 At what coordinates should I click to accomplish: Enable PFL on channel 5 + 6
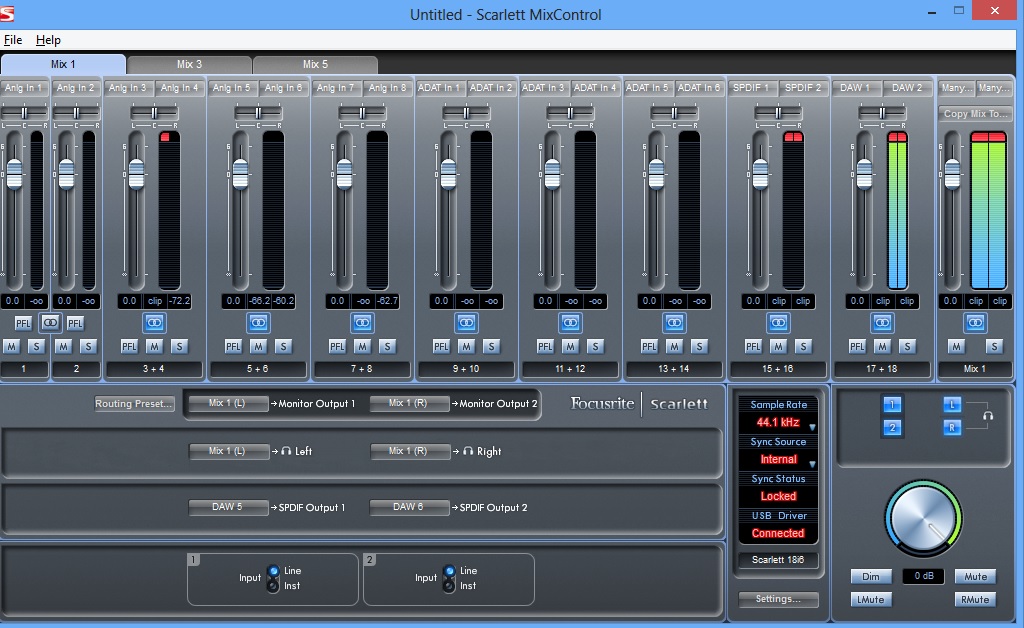[x=233, y=347]
